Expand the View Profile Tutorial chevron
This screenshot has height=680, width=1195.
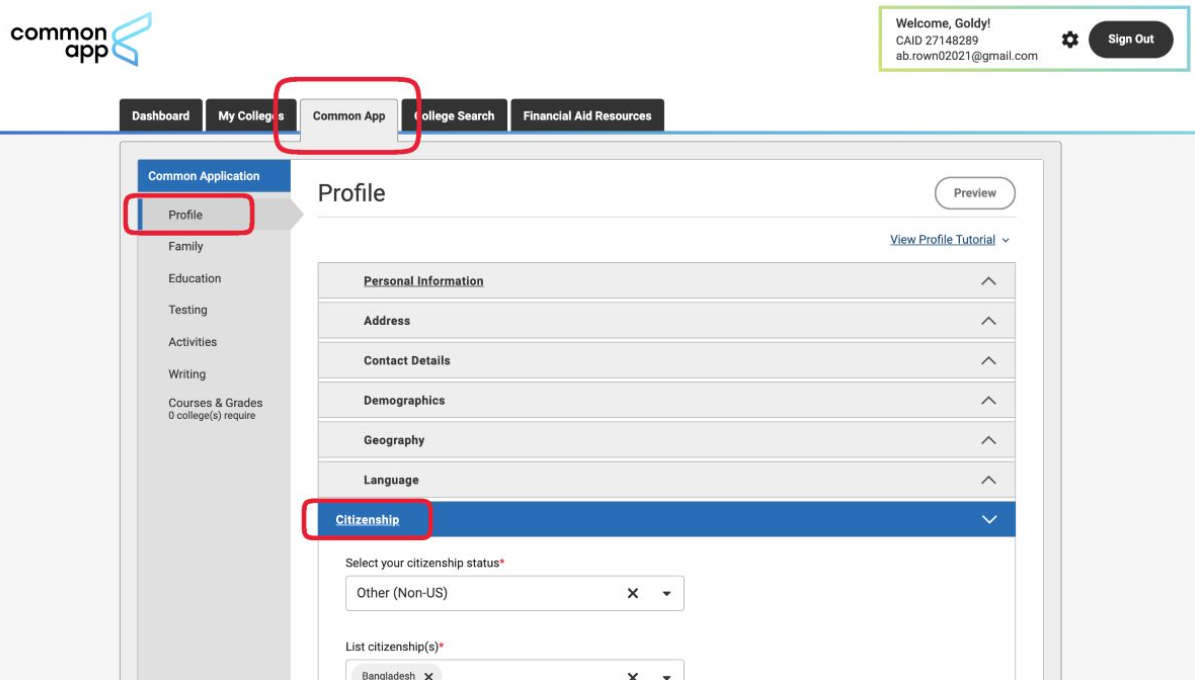[x=1006, y=240]
